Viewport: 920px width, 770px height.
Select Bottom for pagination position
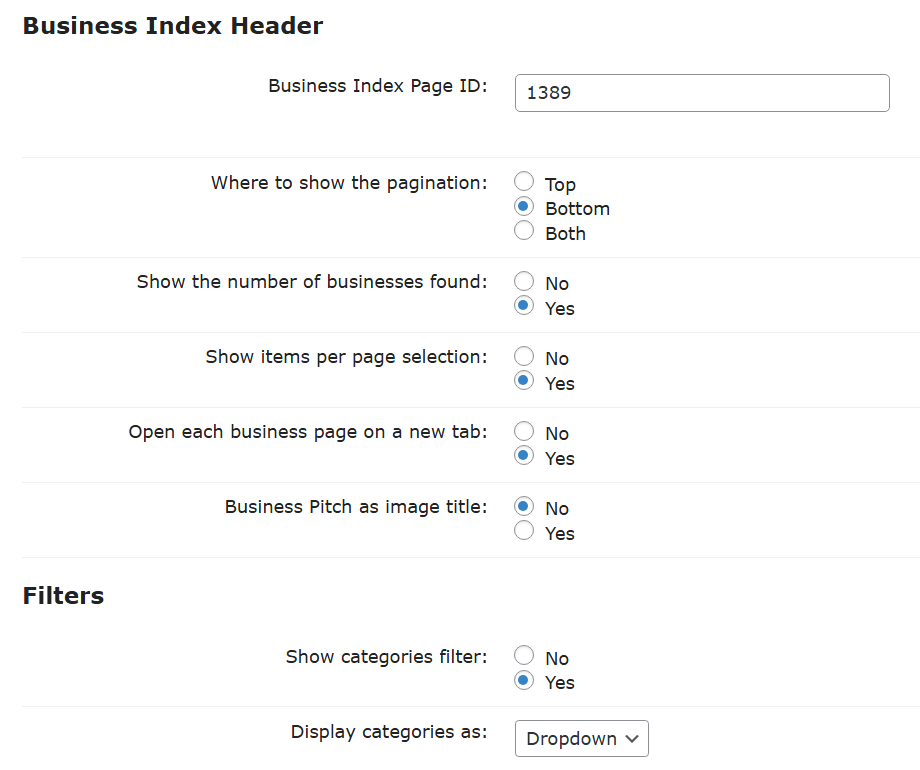point(524,206)
